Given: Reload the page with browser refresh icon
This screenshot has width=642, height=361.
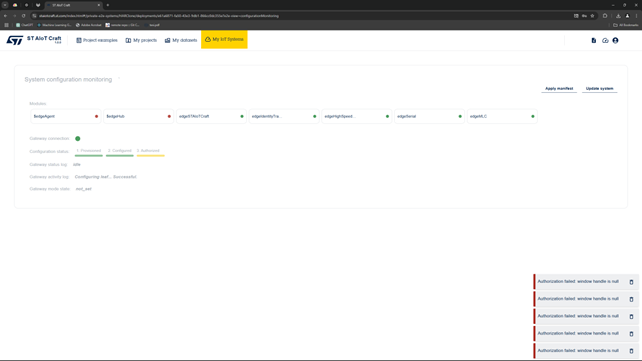Looking at the screenshot, I should pos(23,16).
